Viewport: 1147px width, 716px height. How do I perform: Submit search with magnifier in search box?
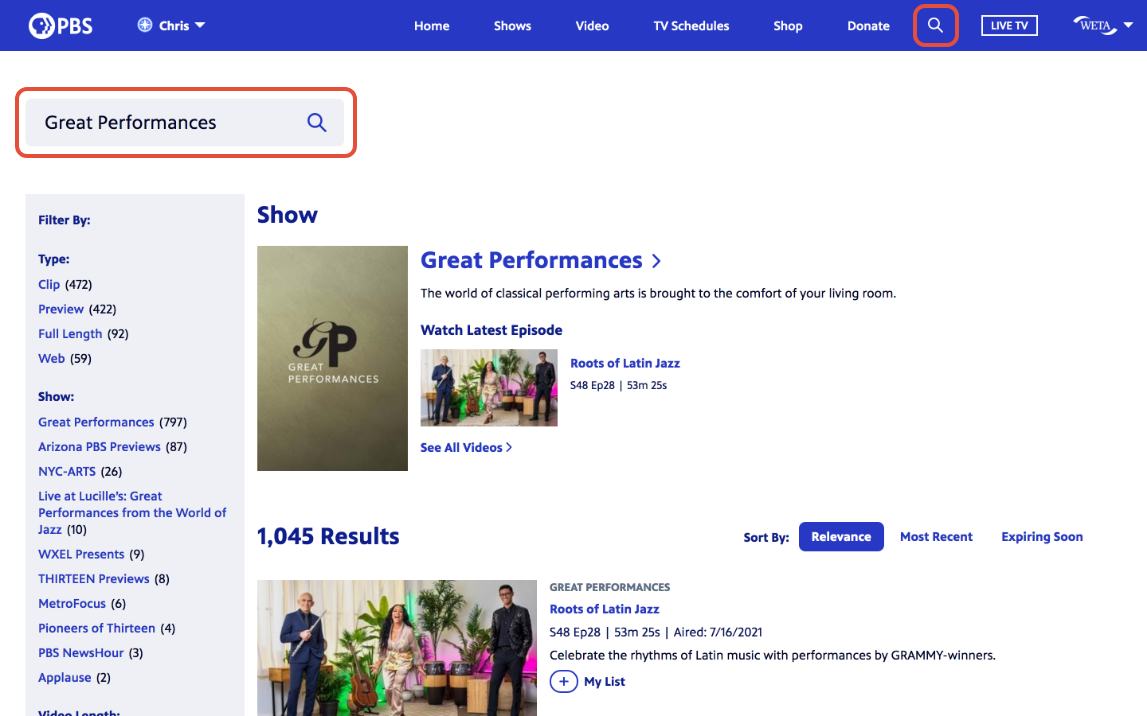point(316,122)
